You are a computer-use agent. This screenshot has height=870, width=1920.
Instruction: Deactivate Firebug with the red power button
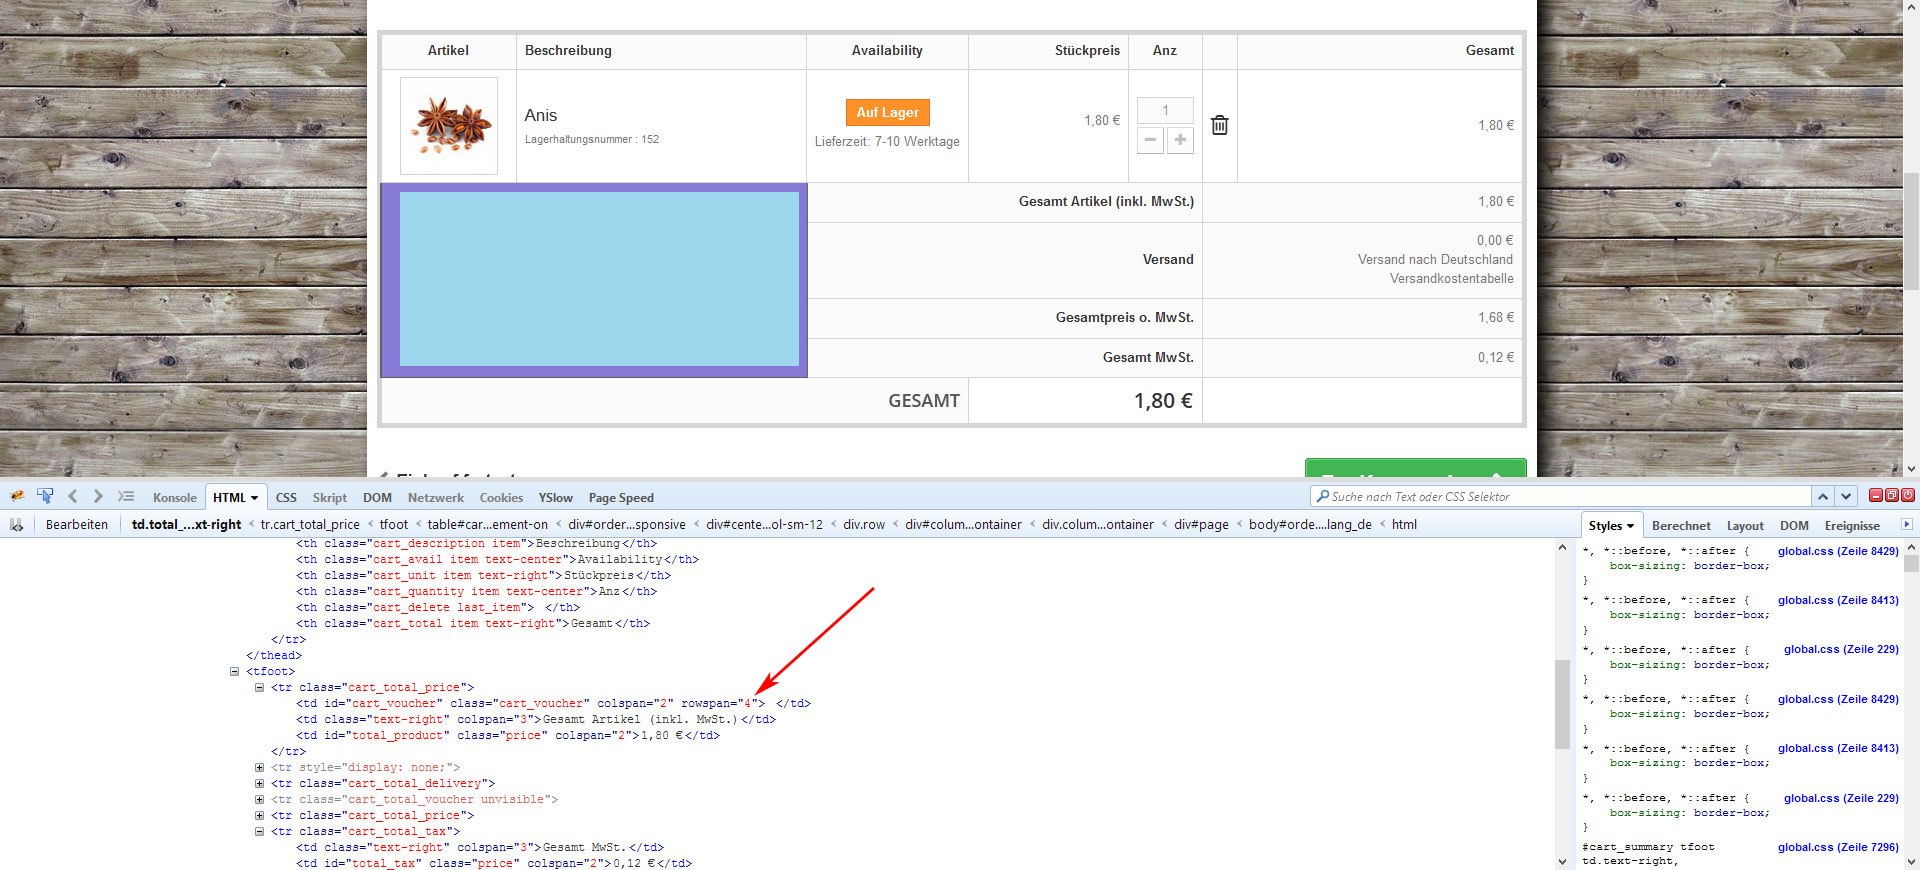(1907, 495)
